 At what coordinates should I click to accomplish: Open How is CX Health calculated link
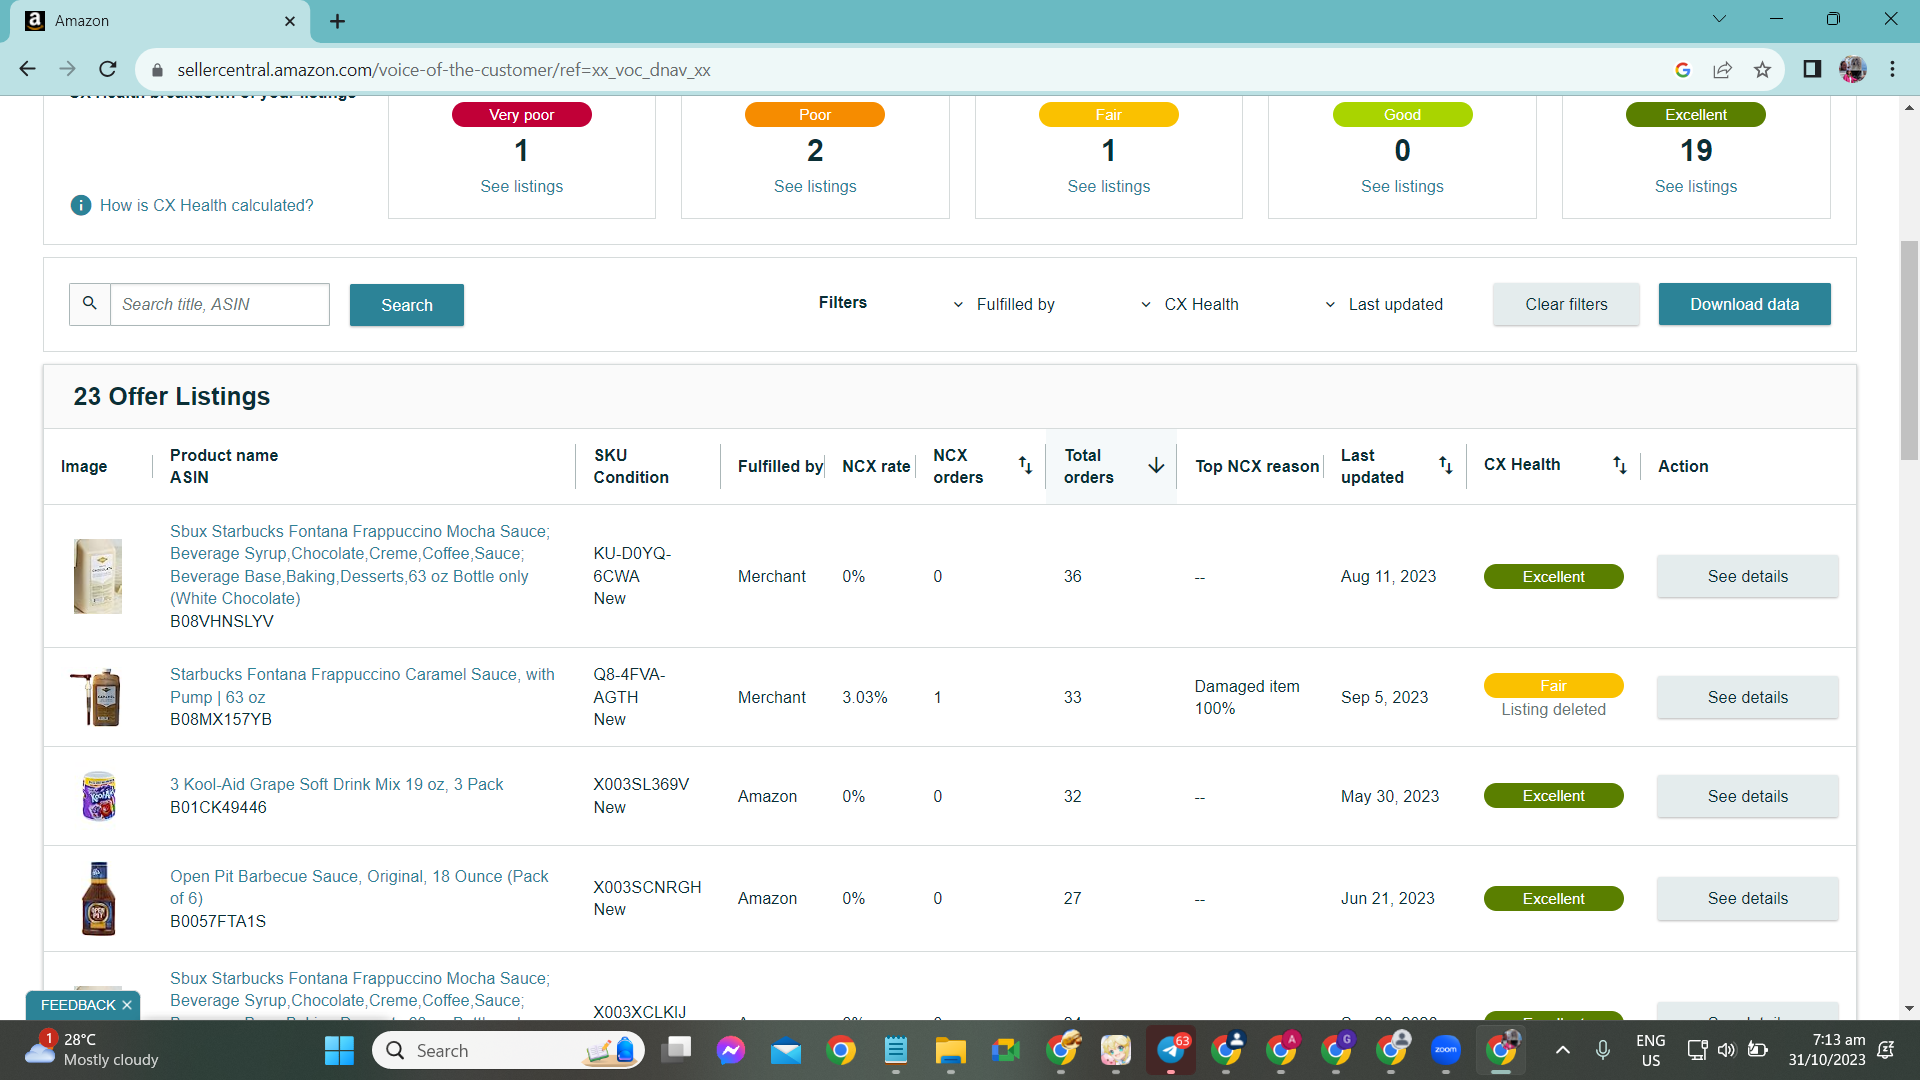[x=207, y=205]
